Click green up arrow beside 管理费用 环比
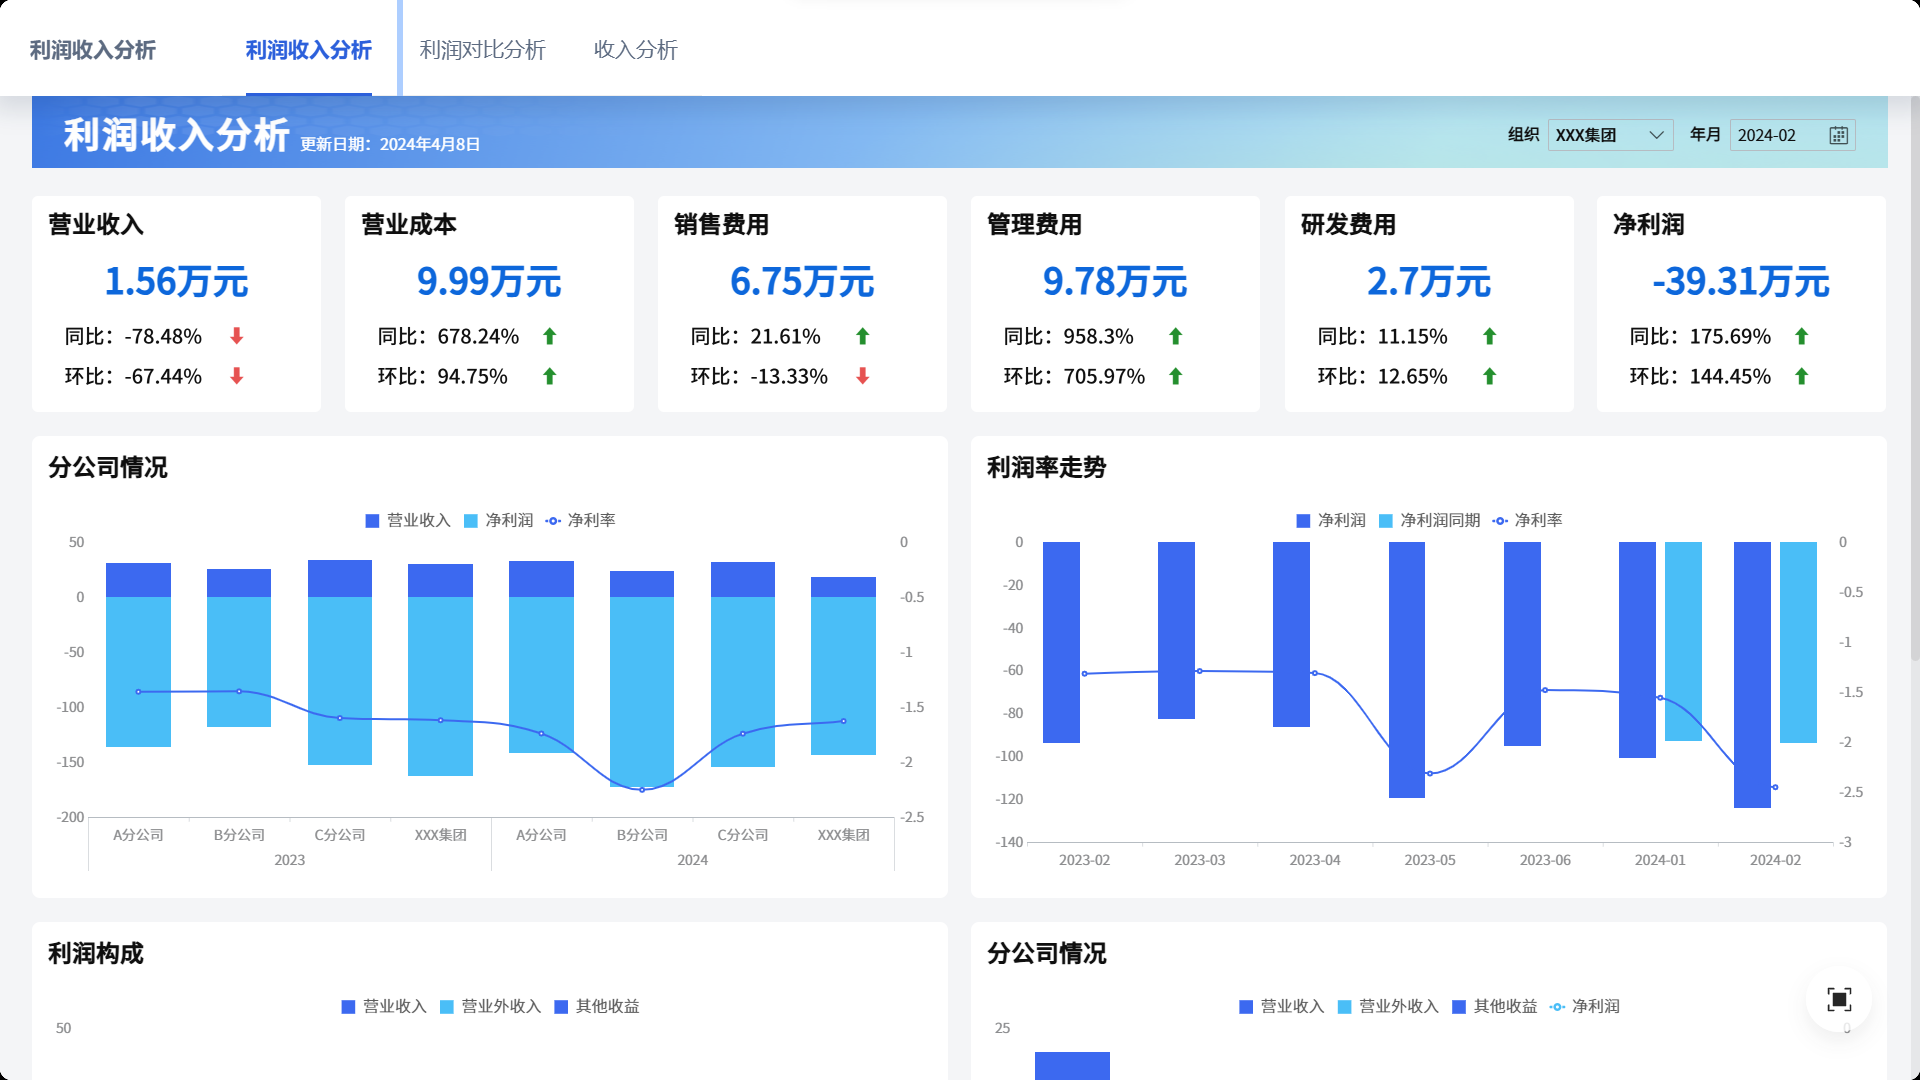Screen dimensions: 1920x1080 pos(1175,376)
